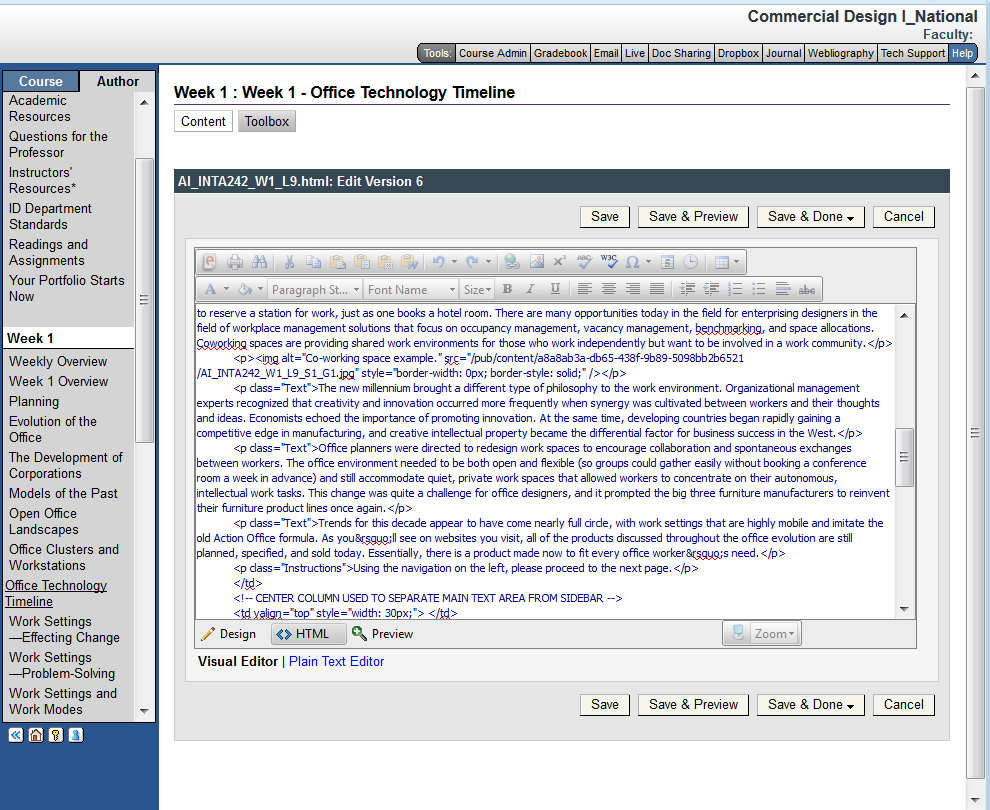Click the home icon below course sidebar
This screenshot has width=990, height=810.
tap(36, 735)
